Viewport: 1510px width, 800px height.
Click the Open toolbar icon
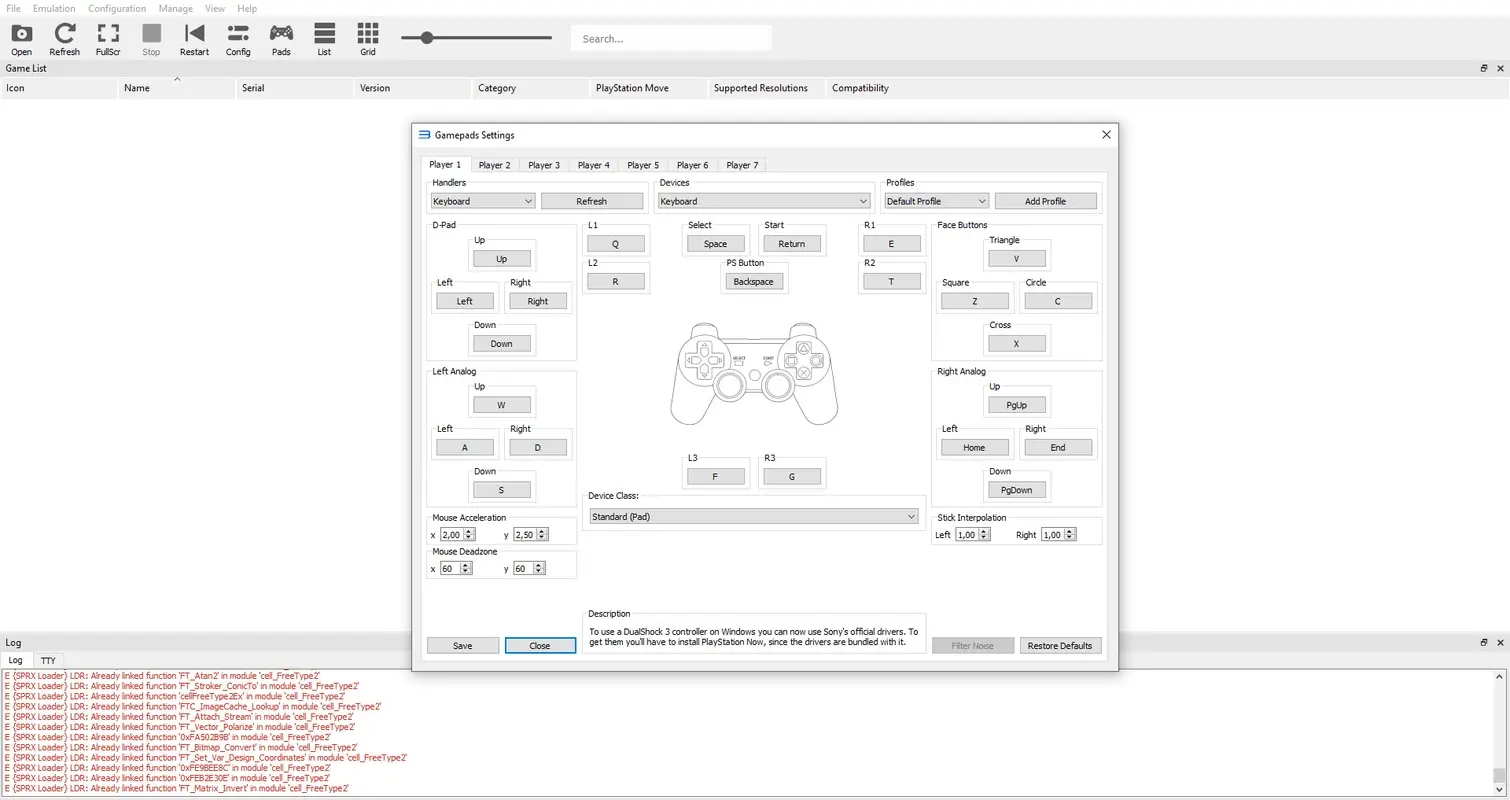pos(21,38)
